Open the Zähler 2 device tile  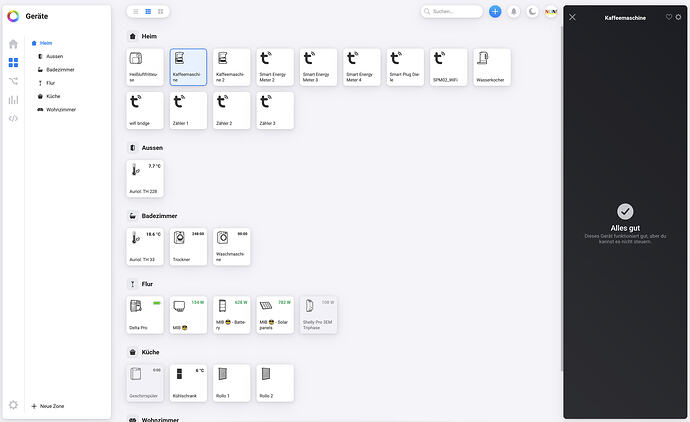(x=231, y=110)
